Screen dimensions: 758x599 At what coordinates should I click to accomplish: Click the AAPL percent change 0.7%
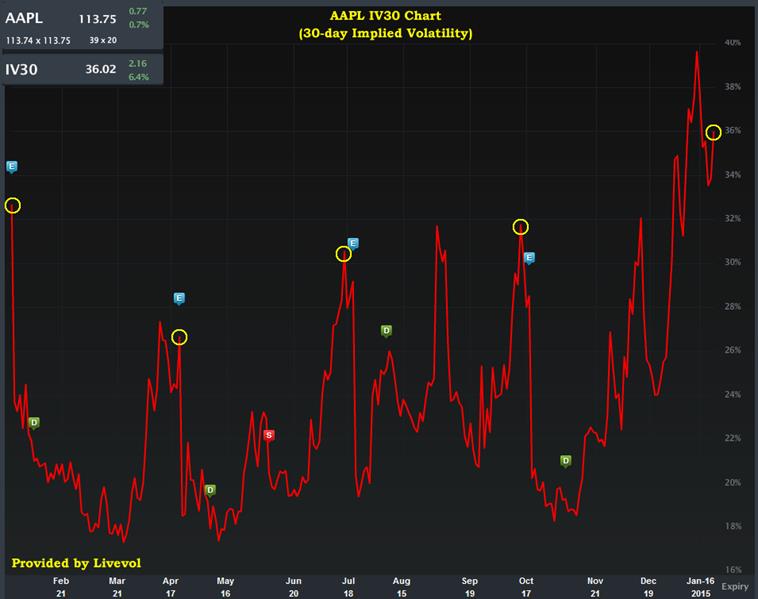coord(139,24)
